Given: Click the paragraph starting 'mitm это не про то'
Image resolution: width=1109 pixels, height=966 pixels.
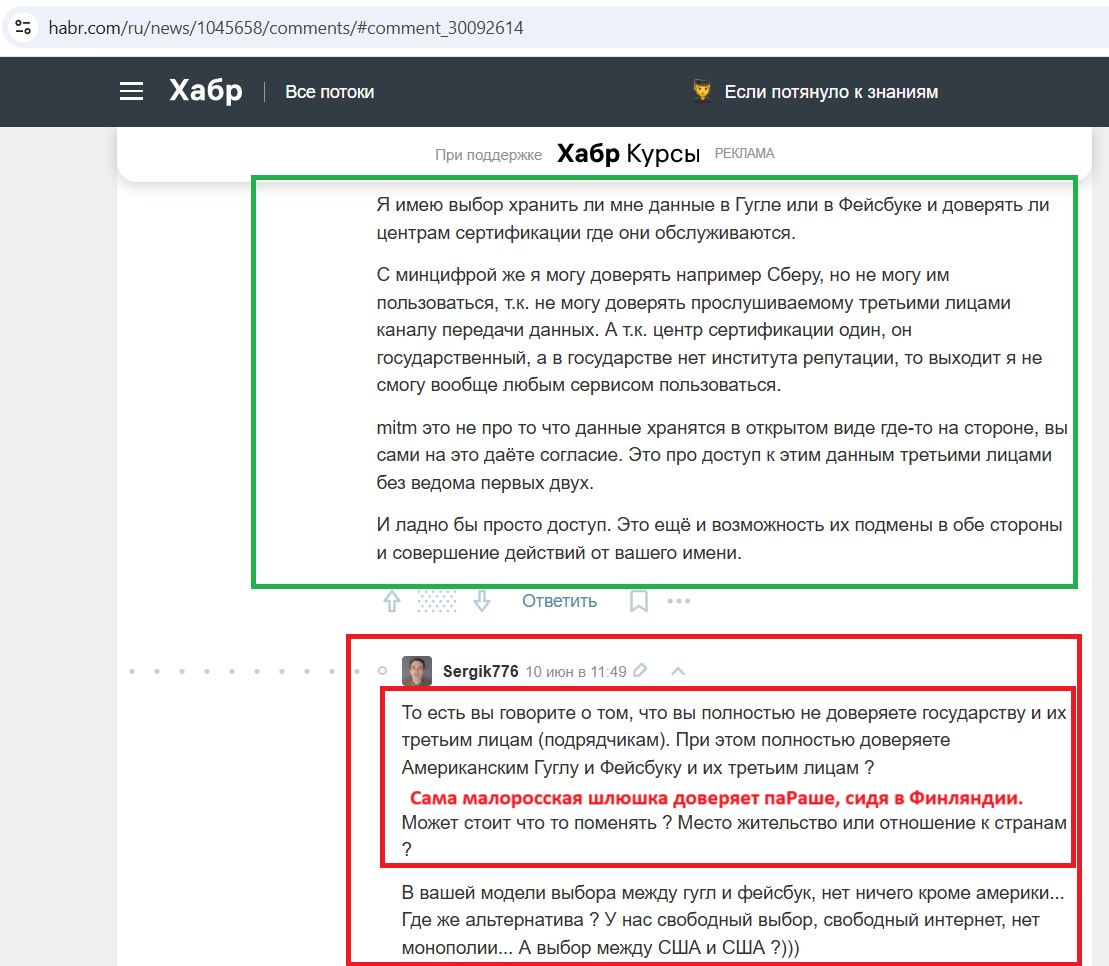Looking at the screenshot, I should [722, 455].
